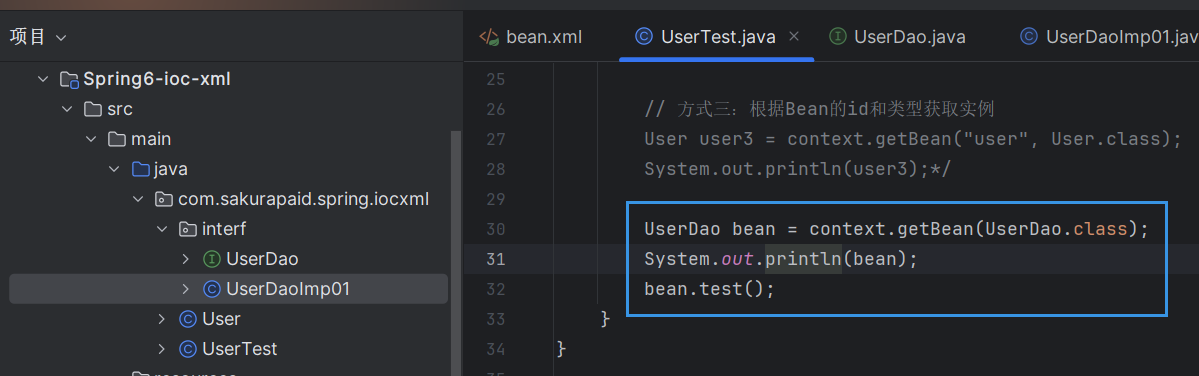Viewport: 1199px width, 376px height.
Task: Select the UserTest class in project tree
Action: pos(239,349)
